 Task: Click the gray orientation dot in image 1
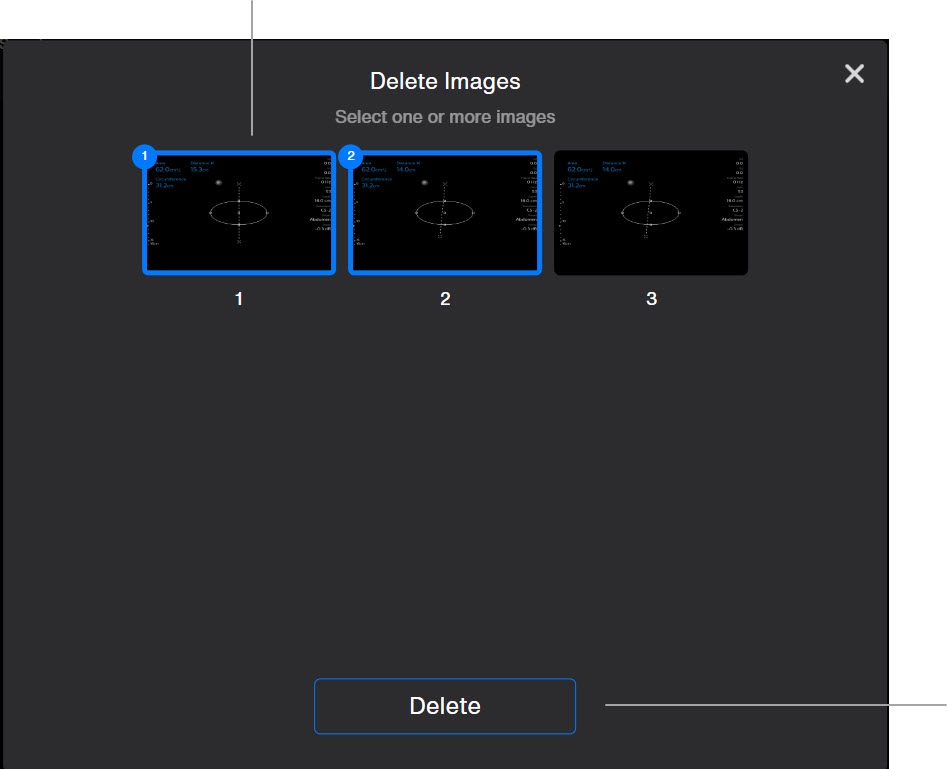point(218,182)
